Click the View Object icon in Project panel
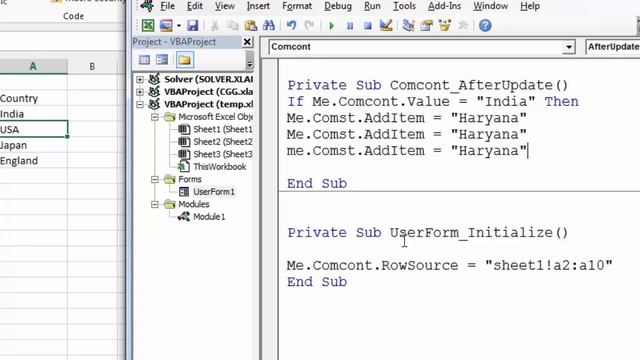The width and height of the screenshot is (640, 360). coord(162,60)
